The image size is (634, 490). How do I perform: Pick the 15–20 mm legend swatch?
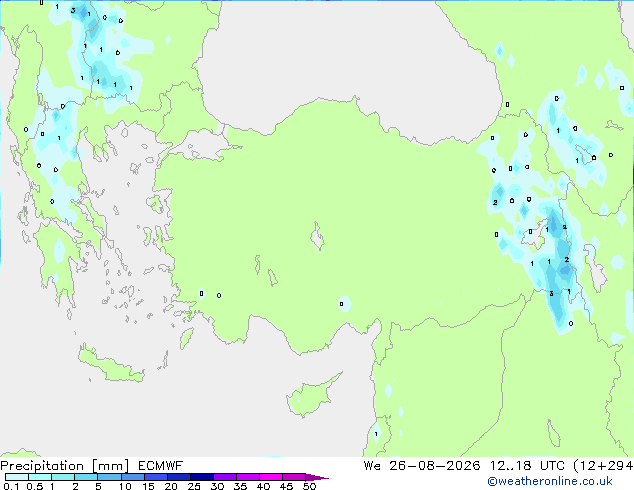[155, 477]
